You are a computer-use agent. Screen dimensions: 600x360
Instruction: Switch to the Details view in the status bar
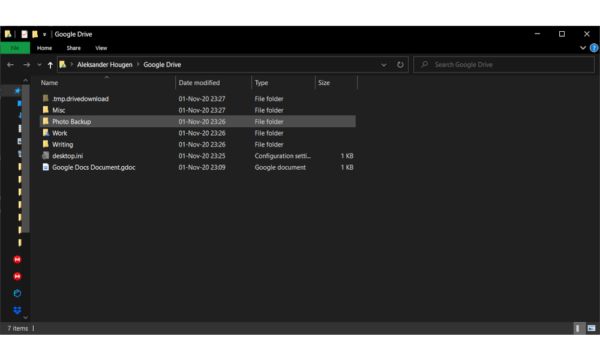[578, 328]
